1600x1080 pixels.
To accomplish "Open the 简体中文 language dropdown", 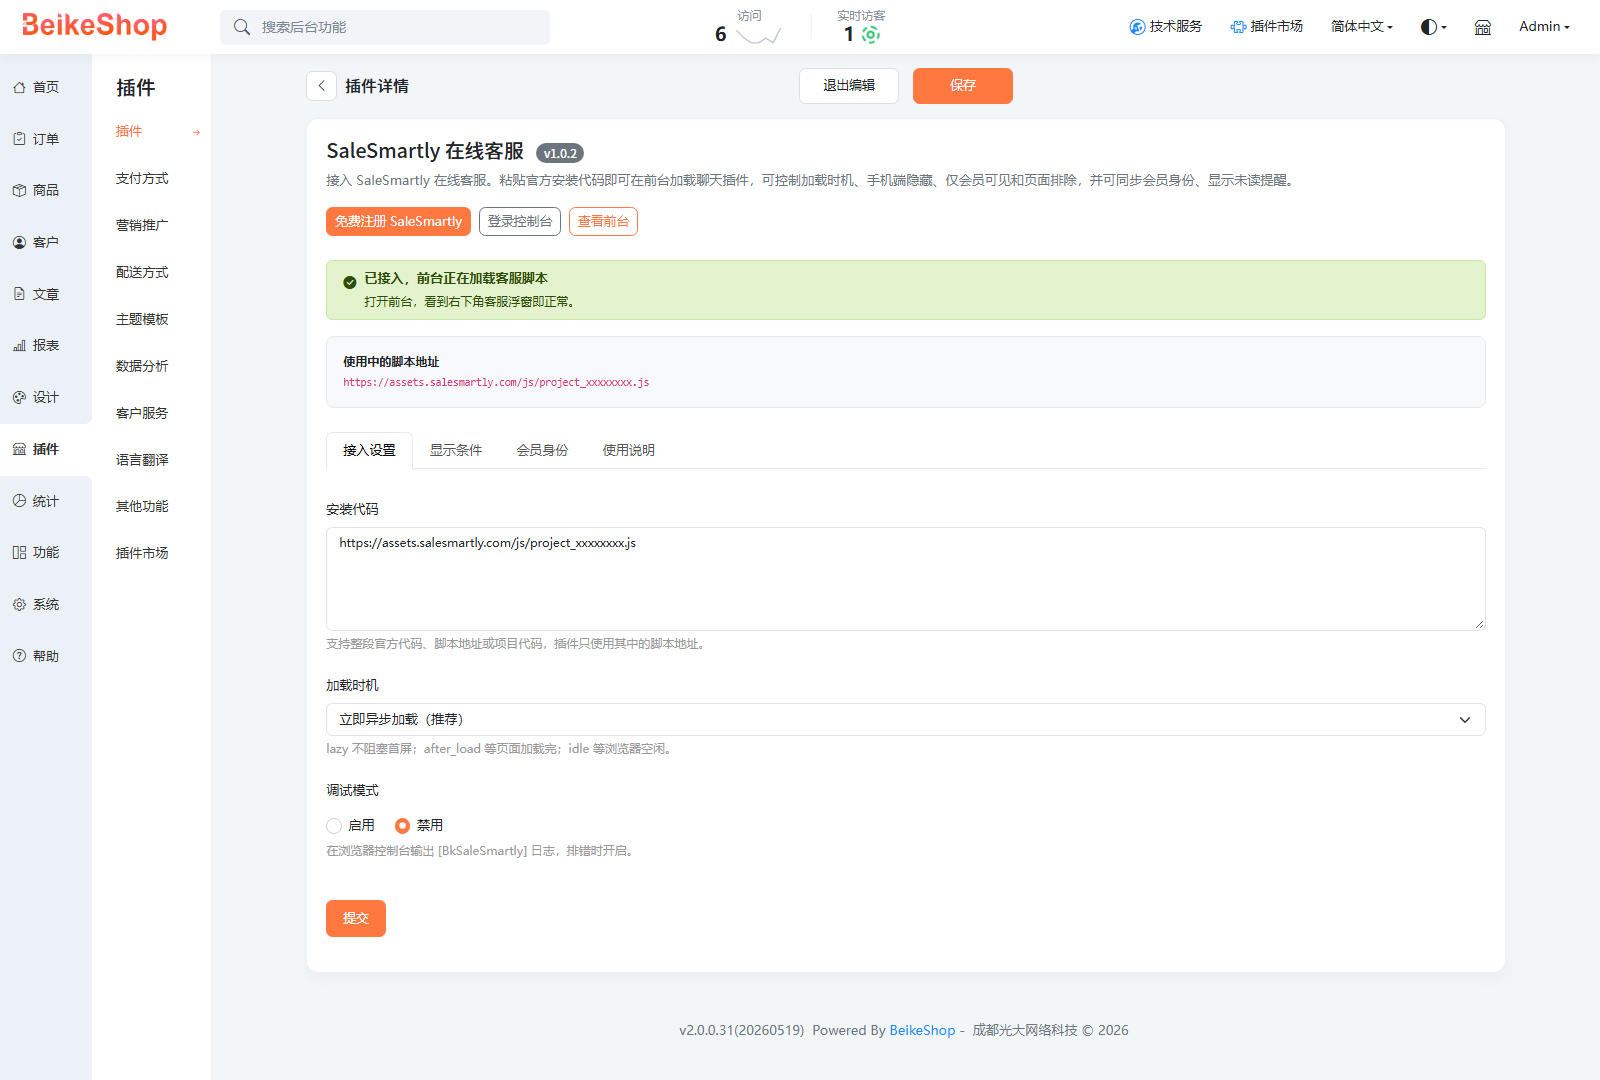I will tap(1362, 27).
